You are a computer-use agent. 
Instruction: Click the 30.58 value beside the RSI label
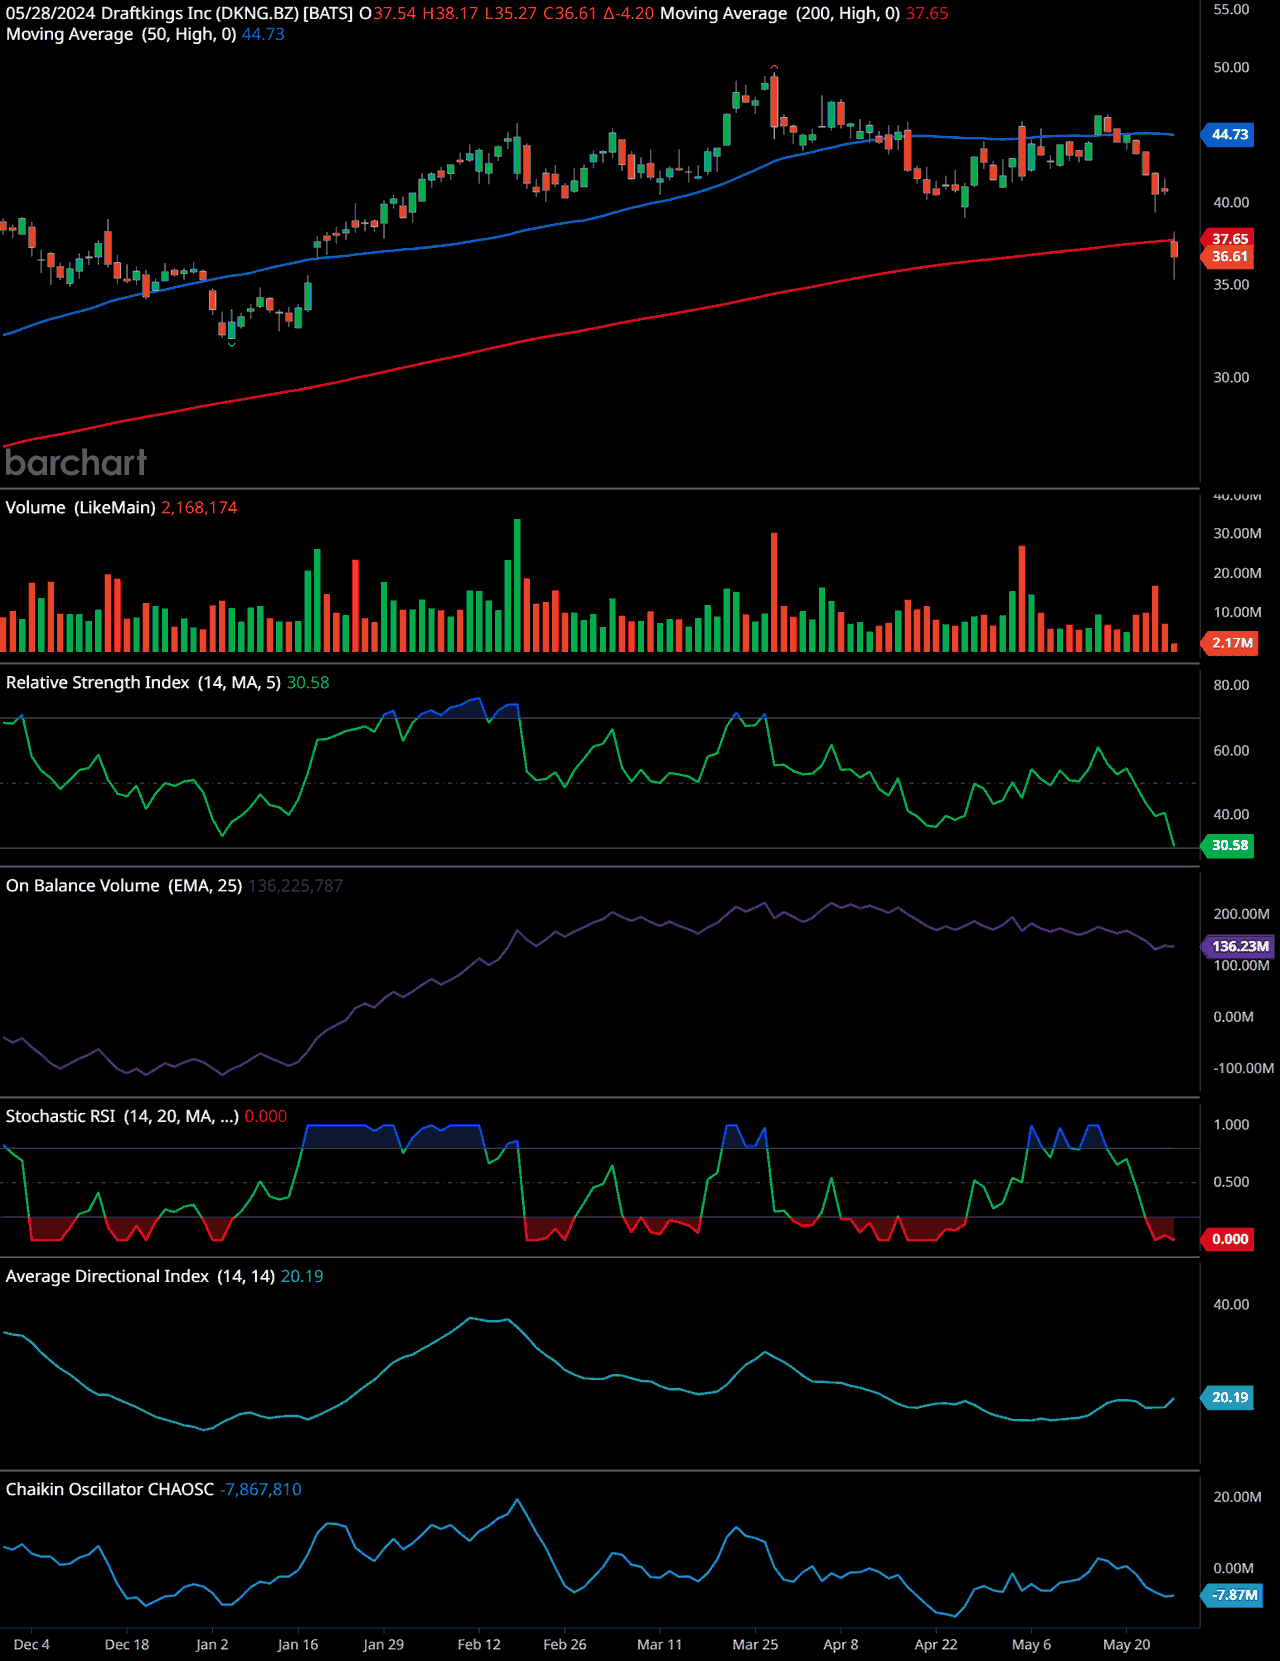[308, 683]
